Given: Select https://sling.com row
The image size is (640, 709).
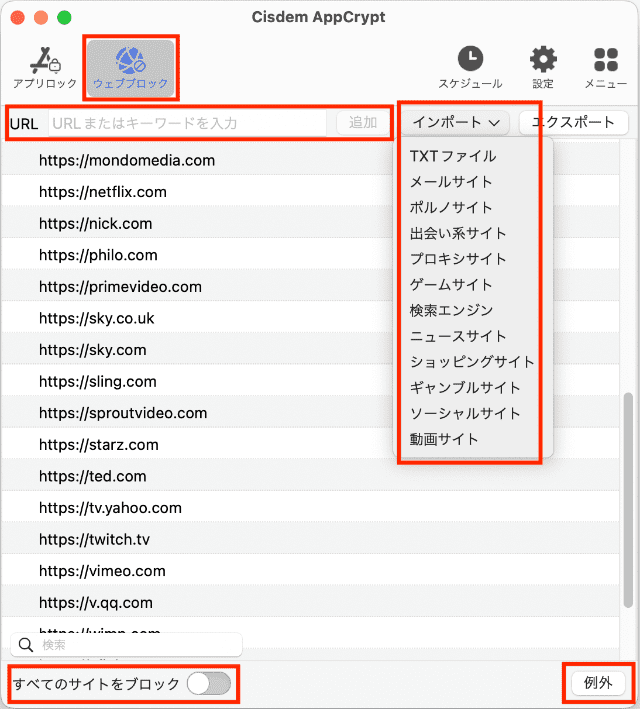Looking at the screenshot, I should (x=310, y=382).
